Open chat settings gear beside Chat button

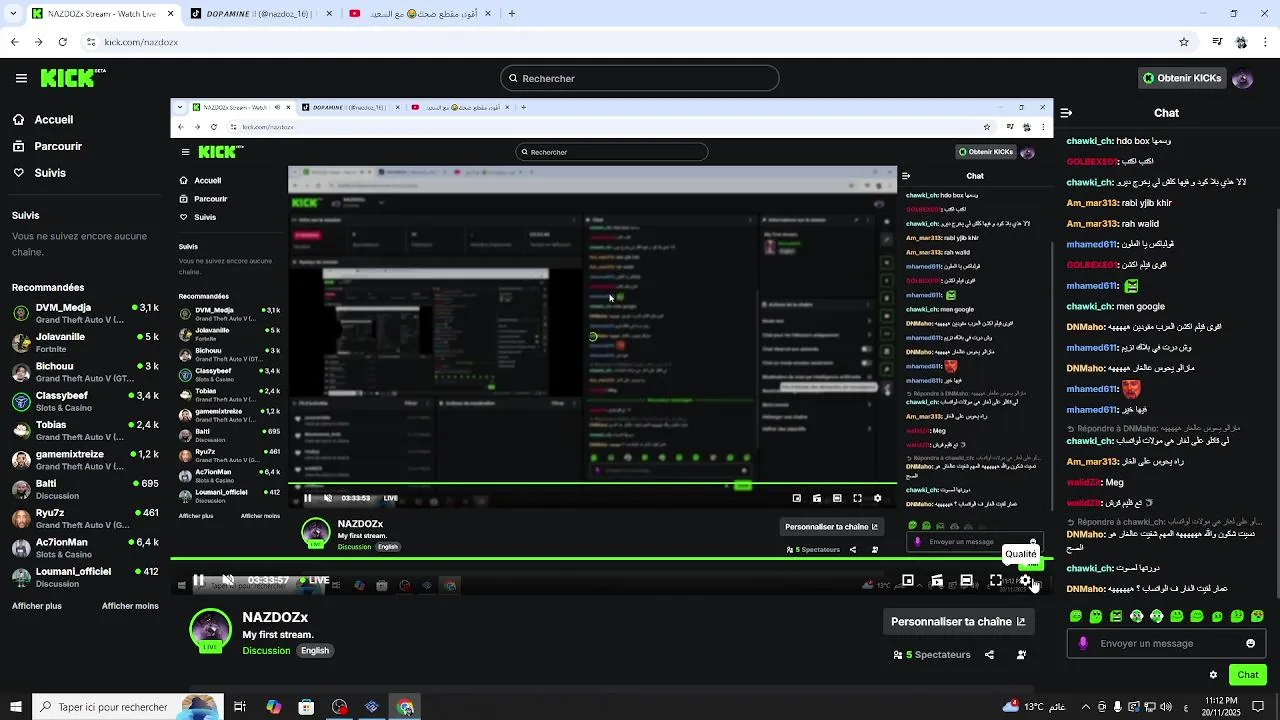pyautogui.click(x=1213, y=675)
